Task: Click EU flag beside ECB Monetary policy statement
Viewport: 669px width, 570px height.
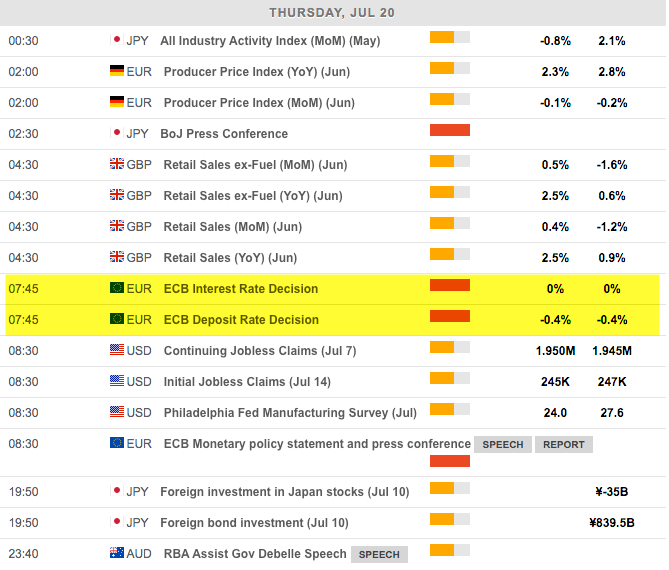Action: (x=116, y=442)
